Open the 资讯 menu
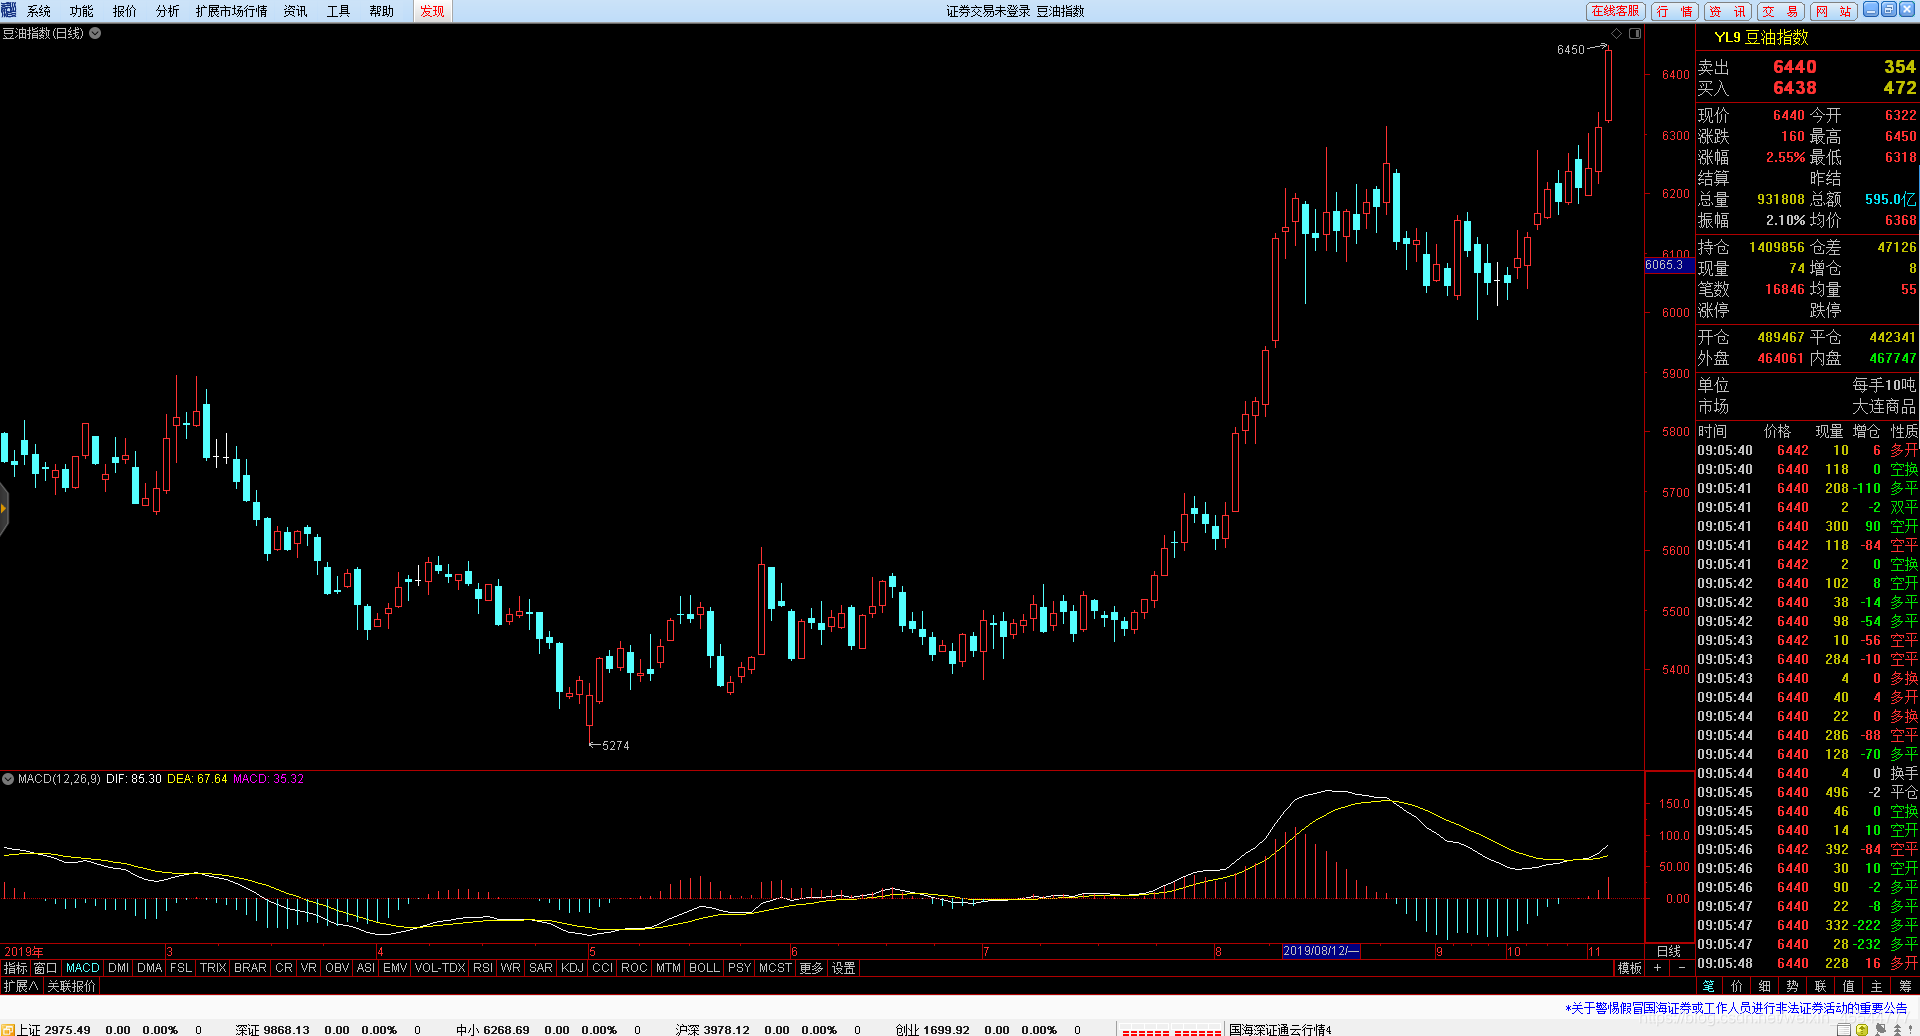Viewport: 1920px width, 1036px height. coord(296,11)
